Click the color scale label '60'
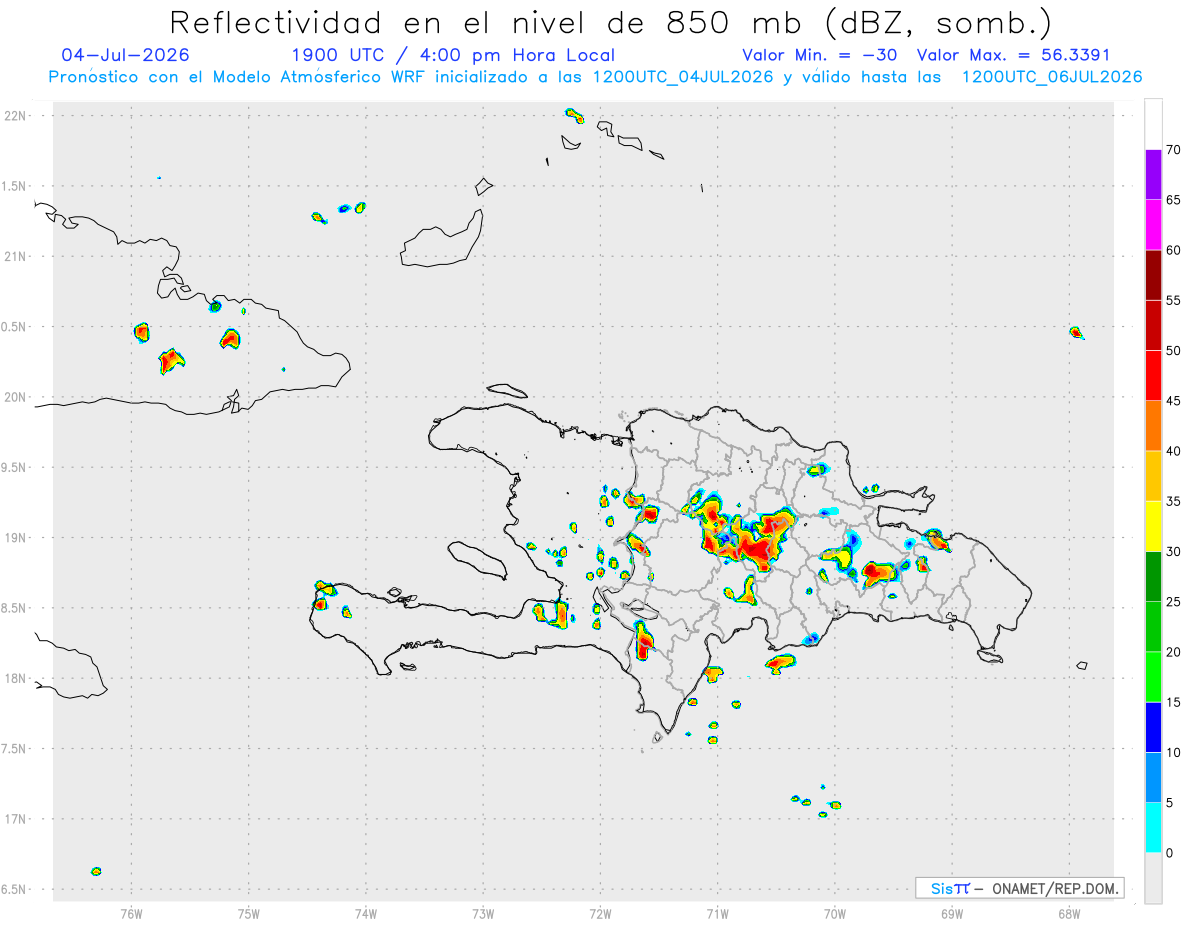Screen dimensions: 1200x927 [x=1174, y=250]
